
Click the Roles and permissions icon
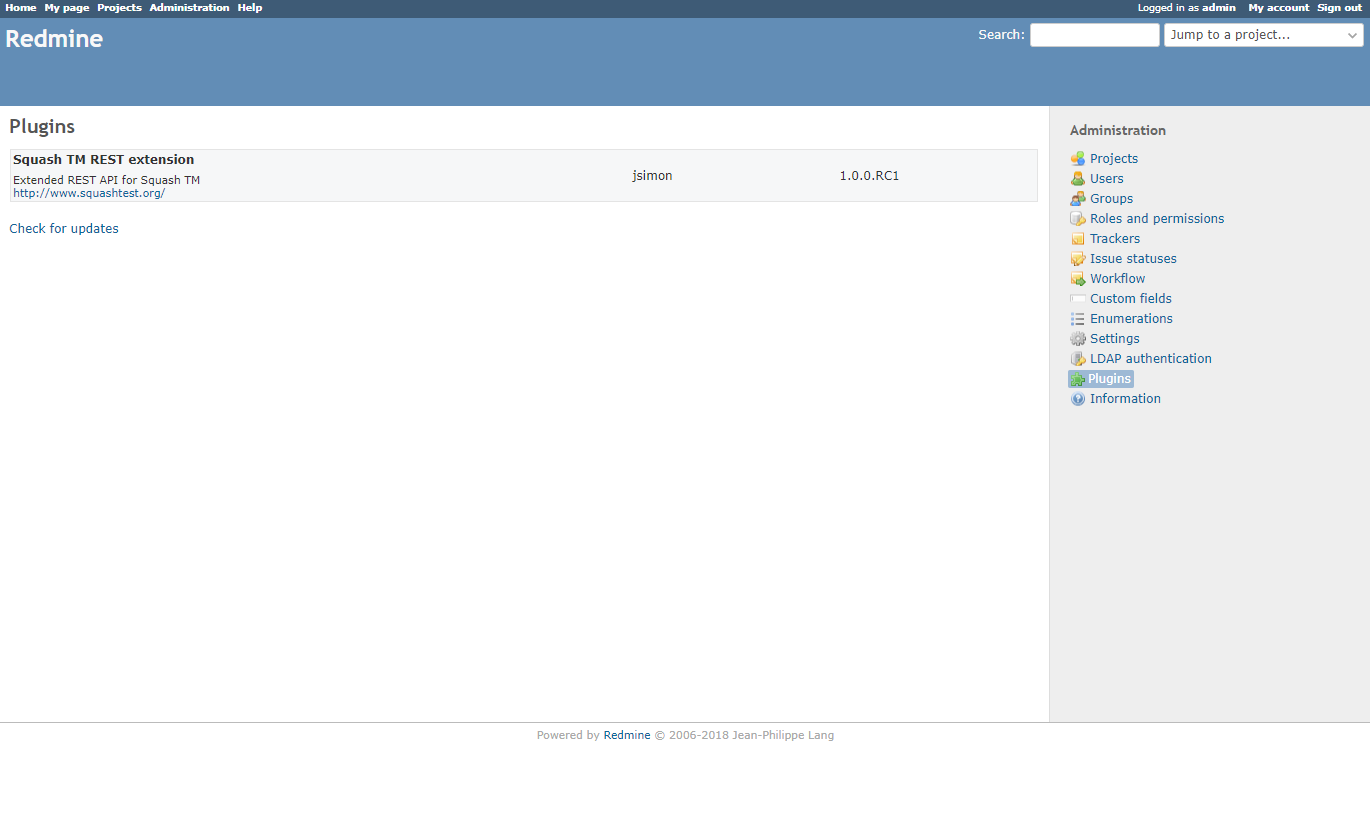click(x=1078, y=218)
